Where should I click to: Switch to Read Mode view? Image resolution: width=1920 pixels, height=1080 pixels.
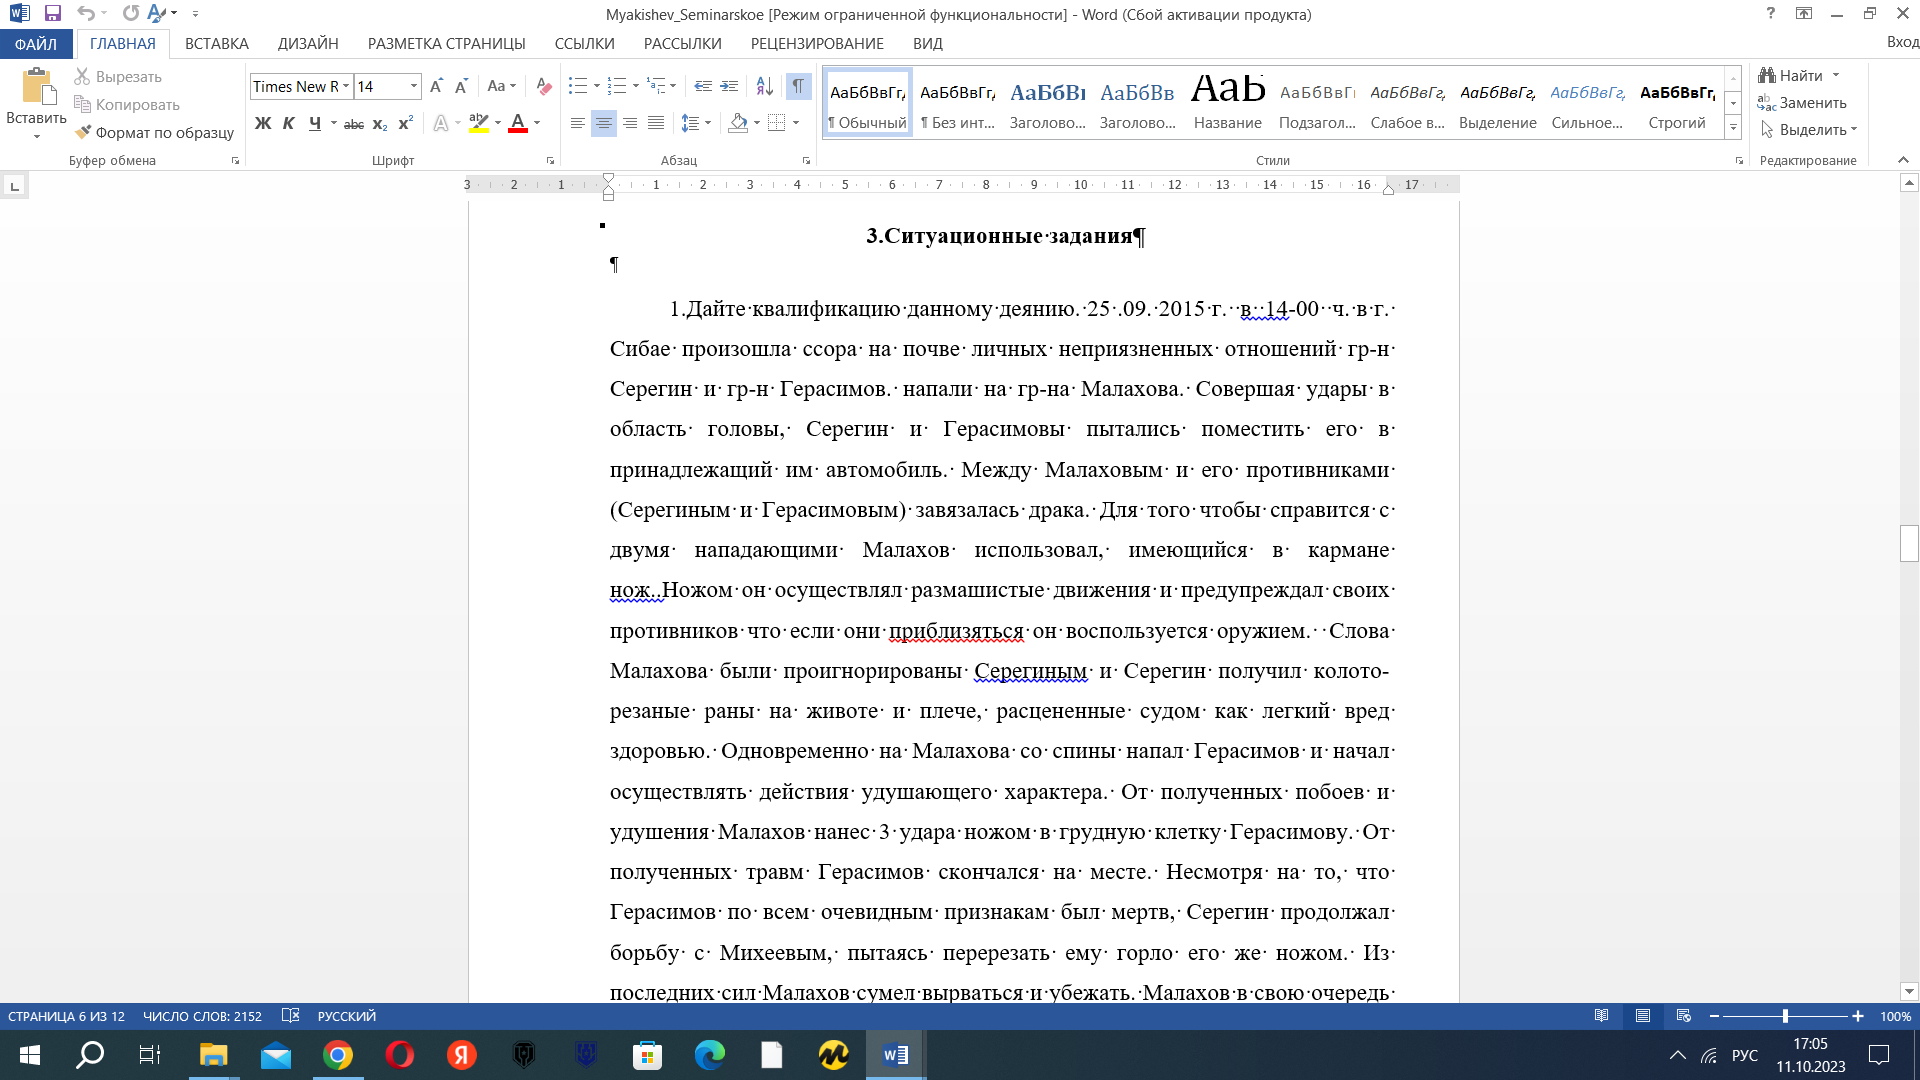[x=1601, y=1016]
